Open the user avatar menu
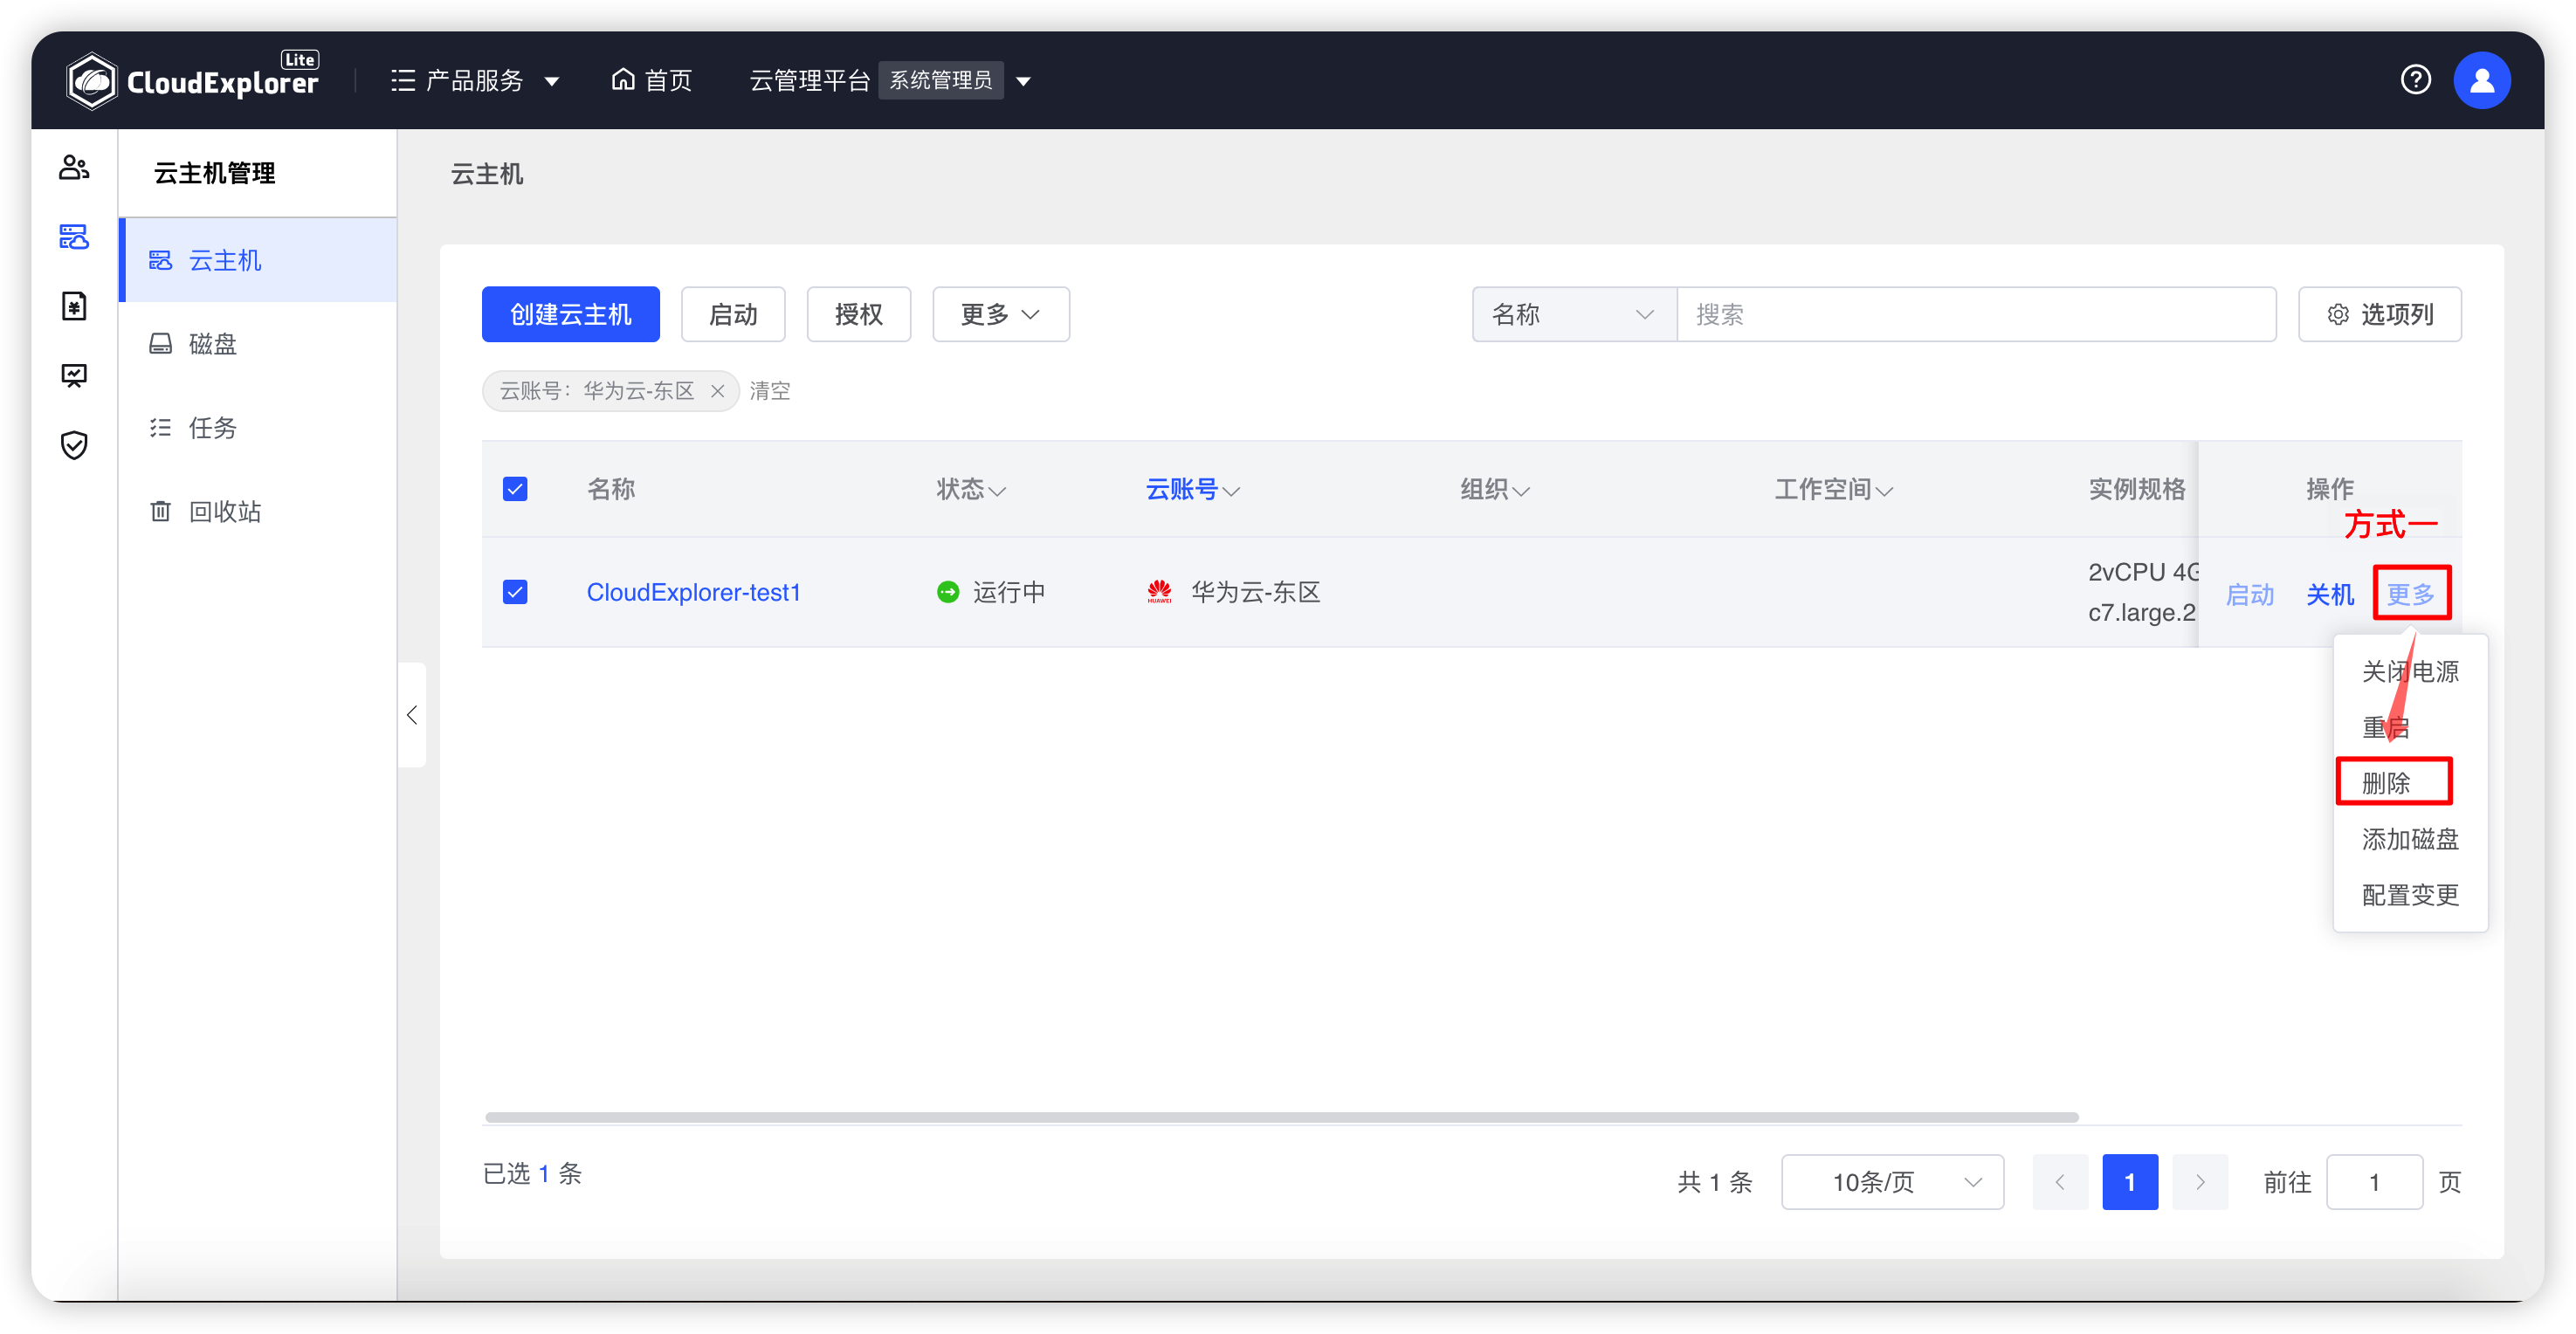Screen dimensions: 2576x1334 tap(2481, 80)
